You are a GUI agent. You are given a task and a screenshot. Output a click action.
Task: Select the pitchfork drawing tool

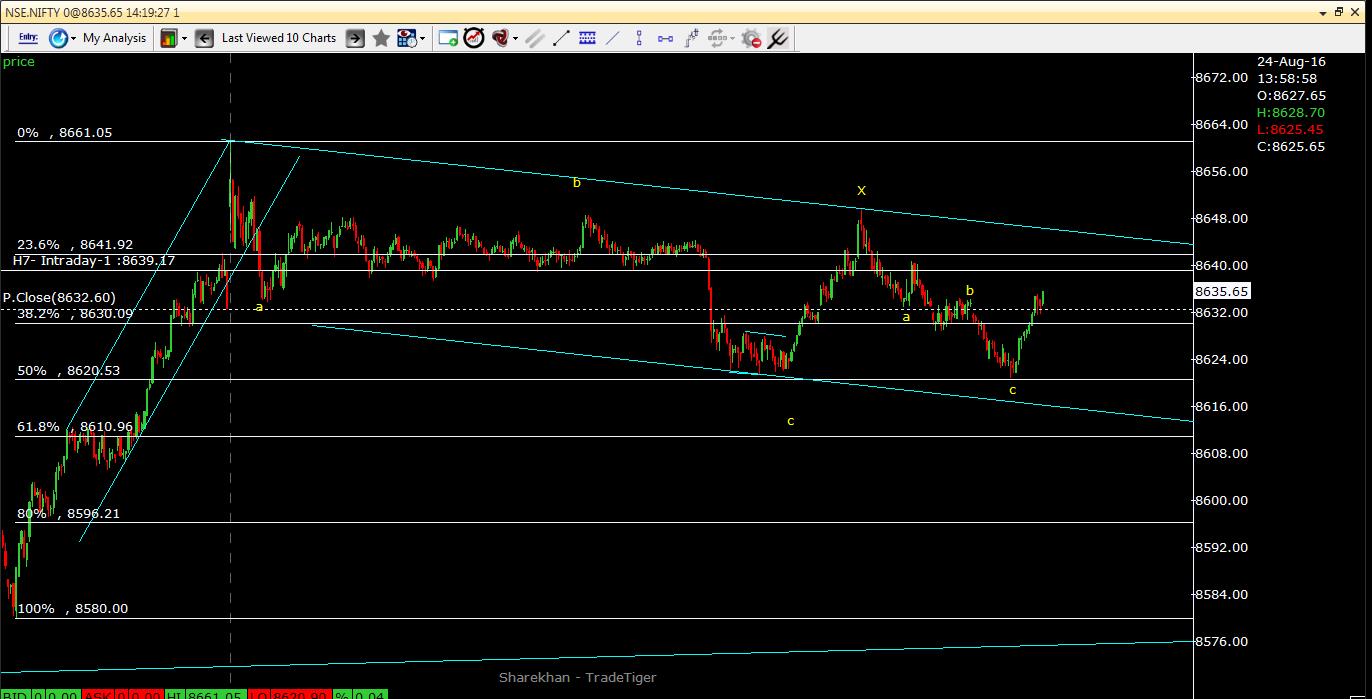click(777, 38)
